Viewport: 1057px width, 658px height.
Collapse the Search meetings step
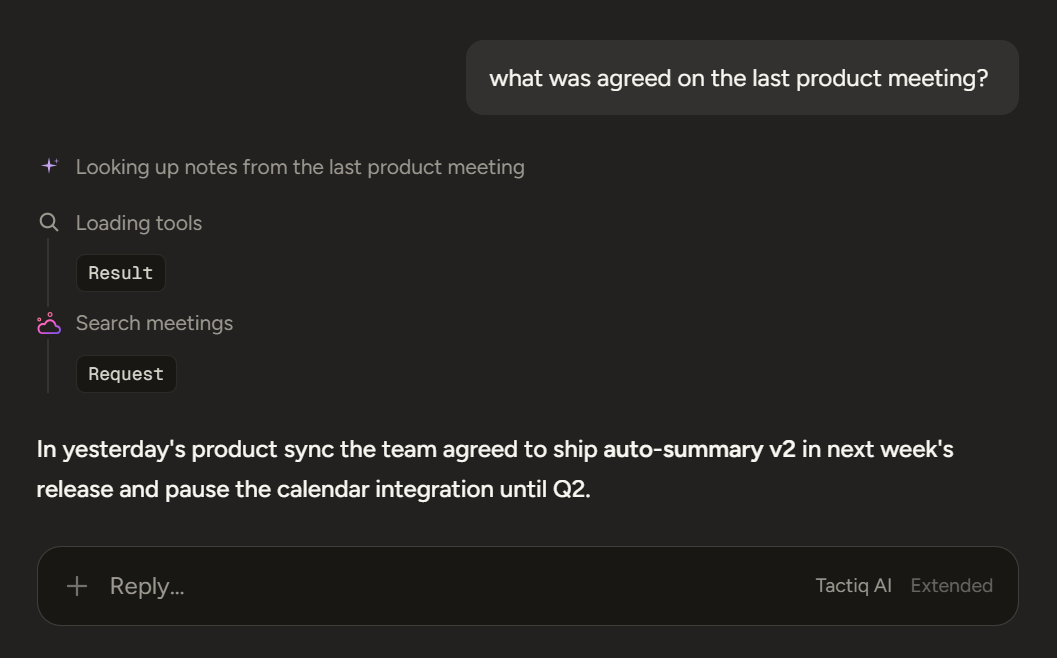coord(154,323)
